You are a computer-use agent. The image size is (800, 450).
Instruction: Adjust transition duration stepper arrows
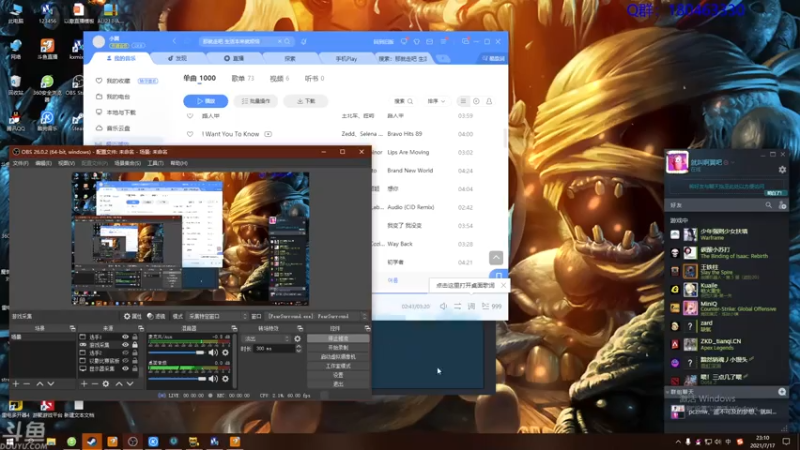click(298, 348)
